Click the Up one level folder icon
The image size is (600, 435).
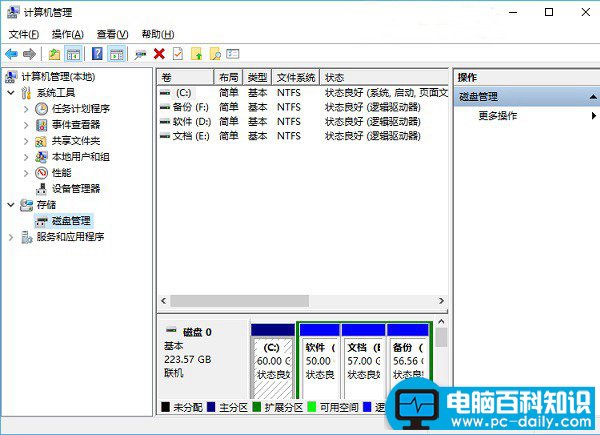pos(54,54)
